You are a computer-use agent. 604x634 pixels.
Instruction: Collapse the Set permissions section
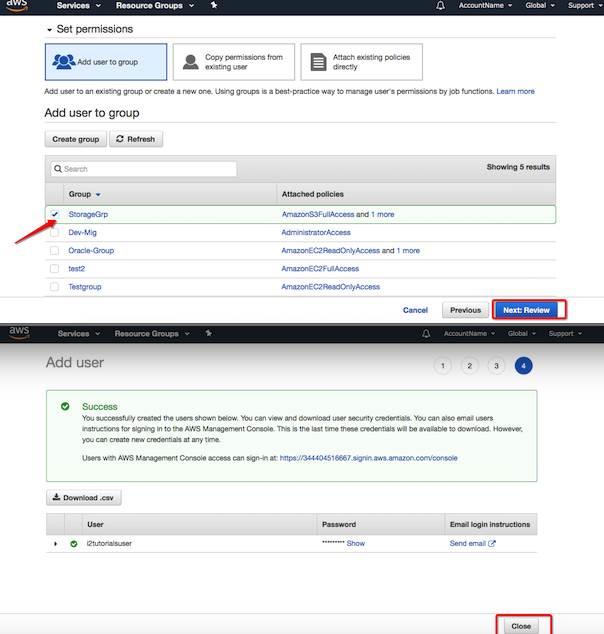click(x=50, y=30)
